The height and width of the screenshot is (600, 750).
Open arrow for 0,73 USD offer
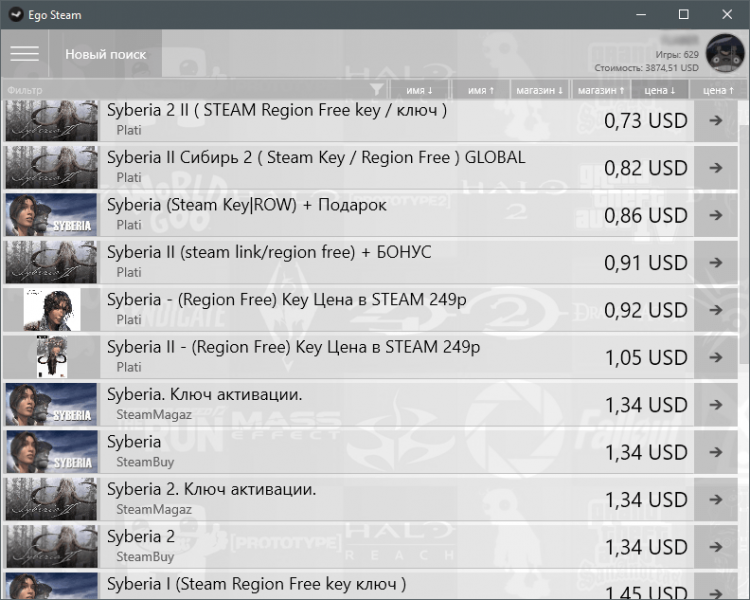click(716, 120)
